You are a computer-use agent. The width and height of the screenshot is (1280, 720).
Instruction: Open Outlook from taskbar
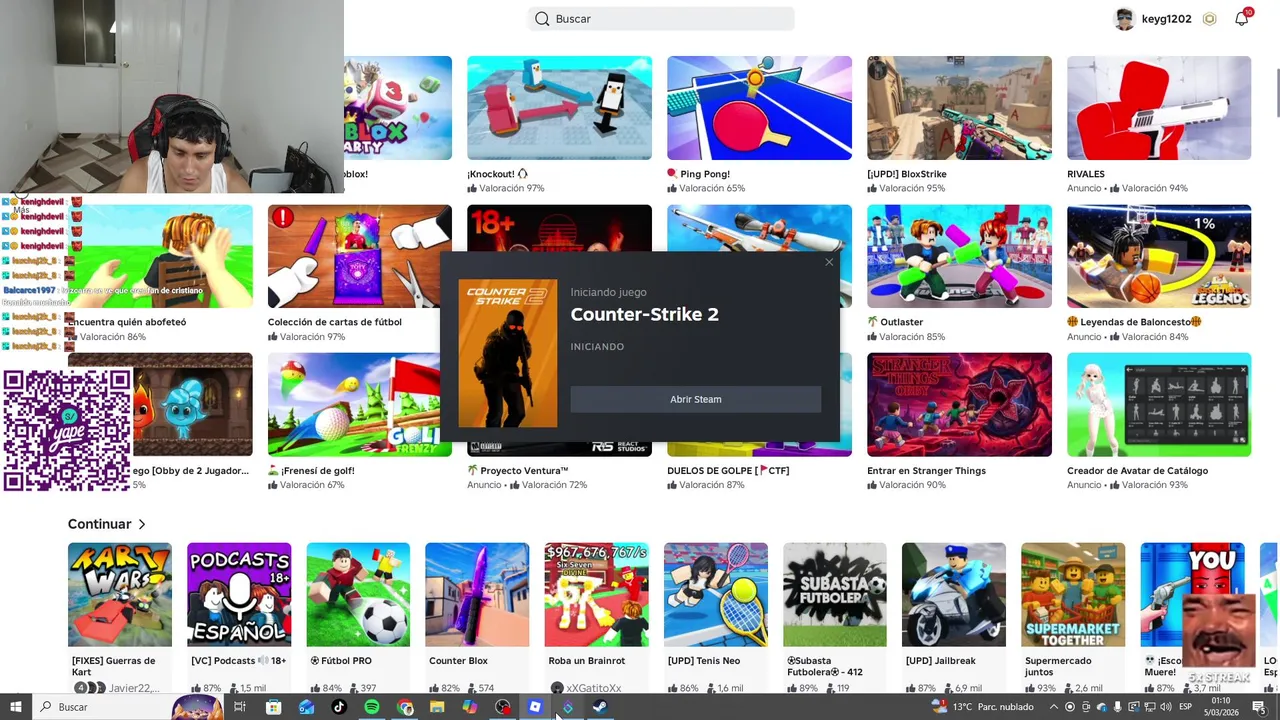(306, 707)
